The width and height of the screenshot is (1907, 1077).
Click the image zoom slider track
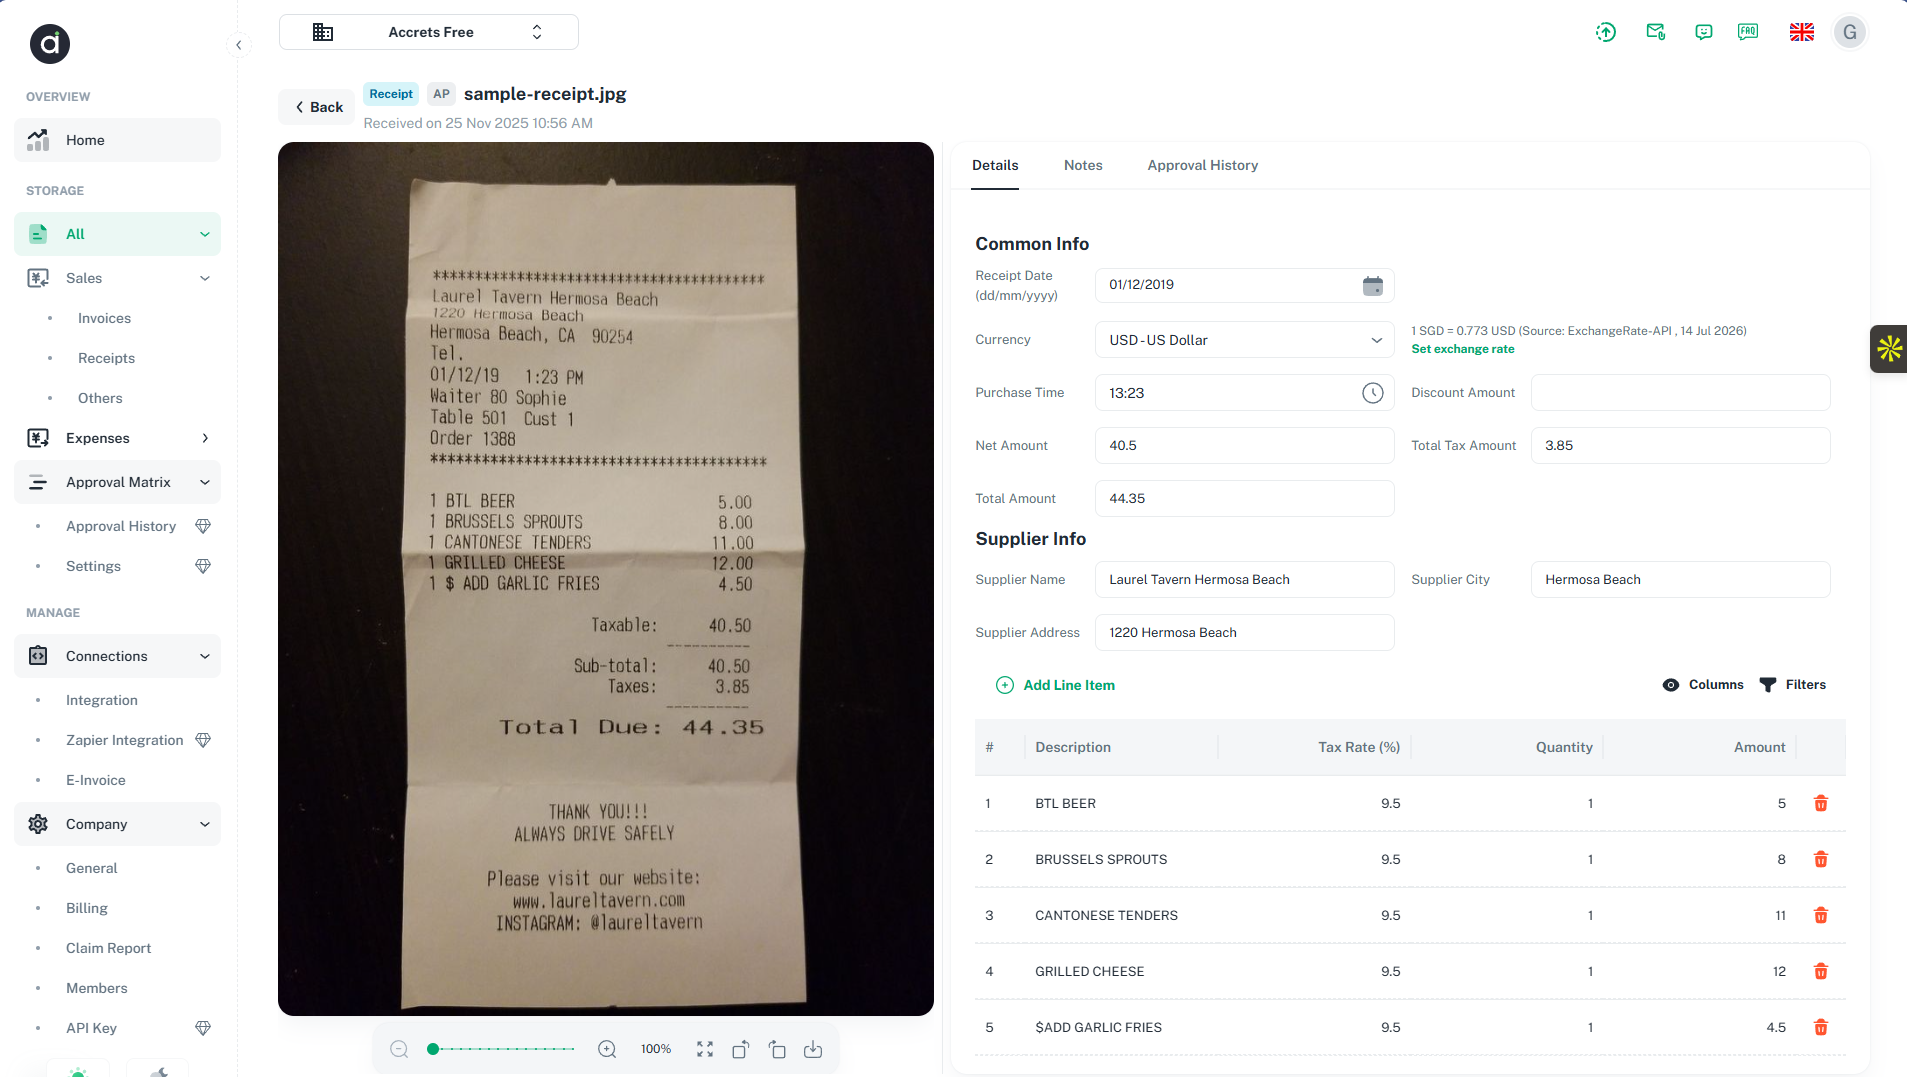click(x=502, y=1049)
